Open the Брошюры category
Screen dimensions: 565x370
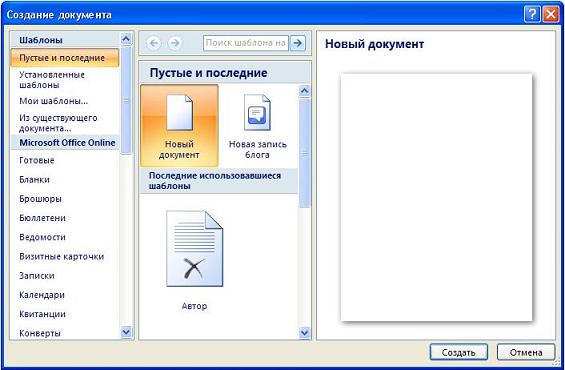(40, 199)
